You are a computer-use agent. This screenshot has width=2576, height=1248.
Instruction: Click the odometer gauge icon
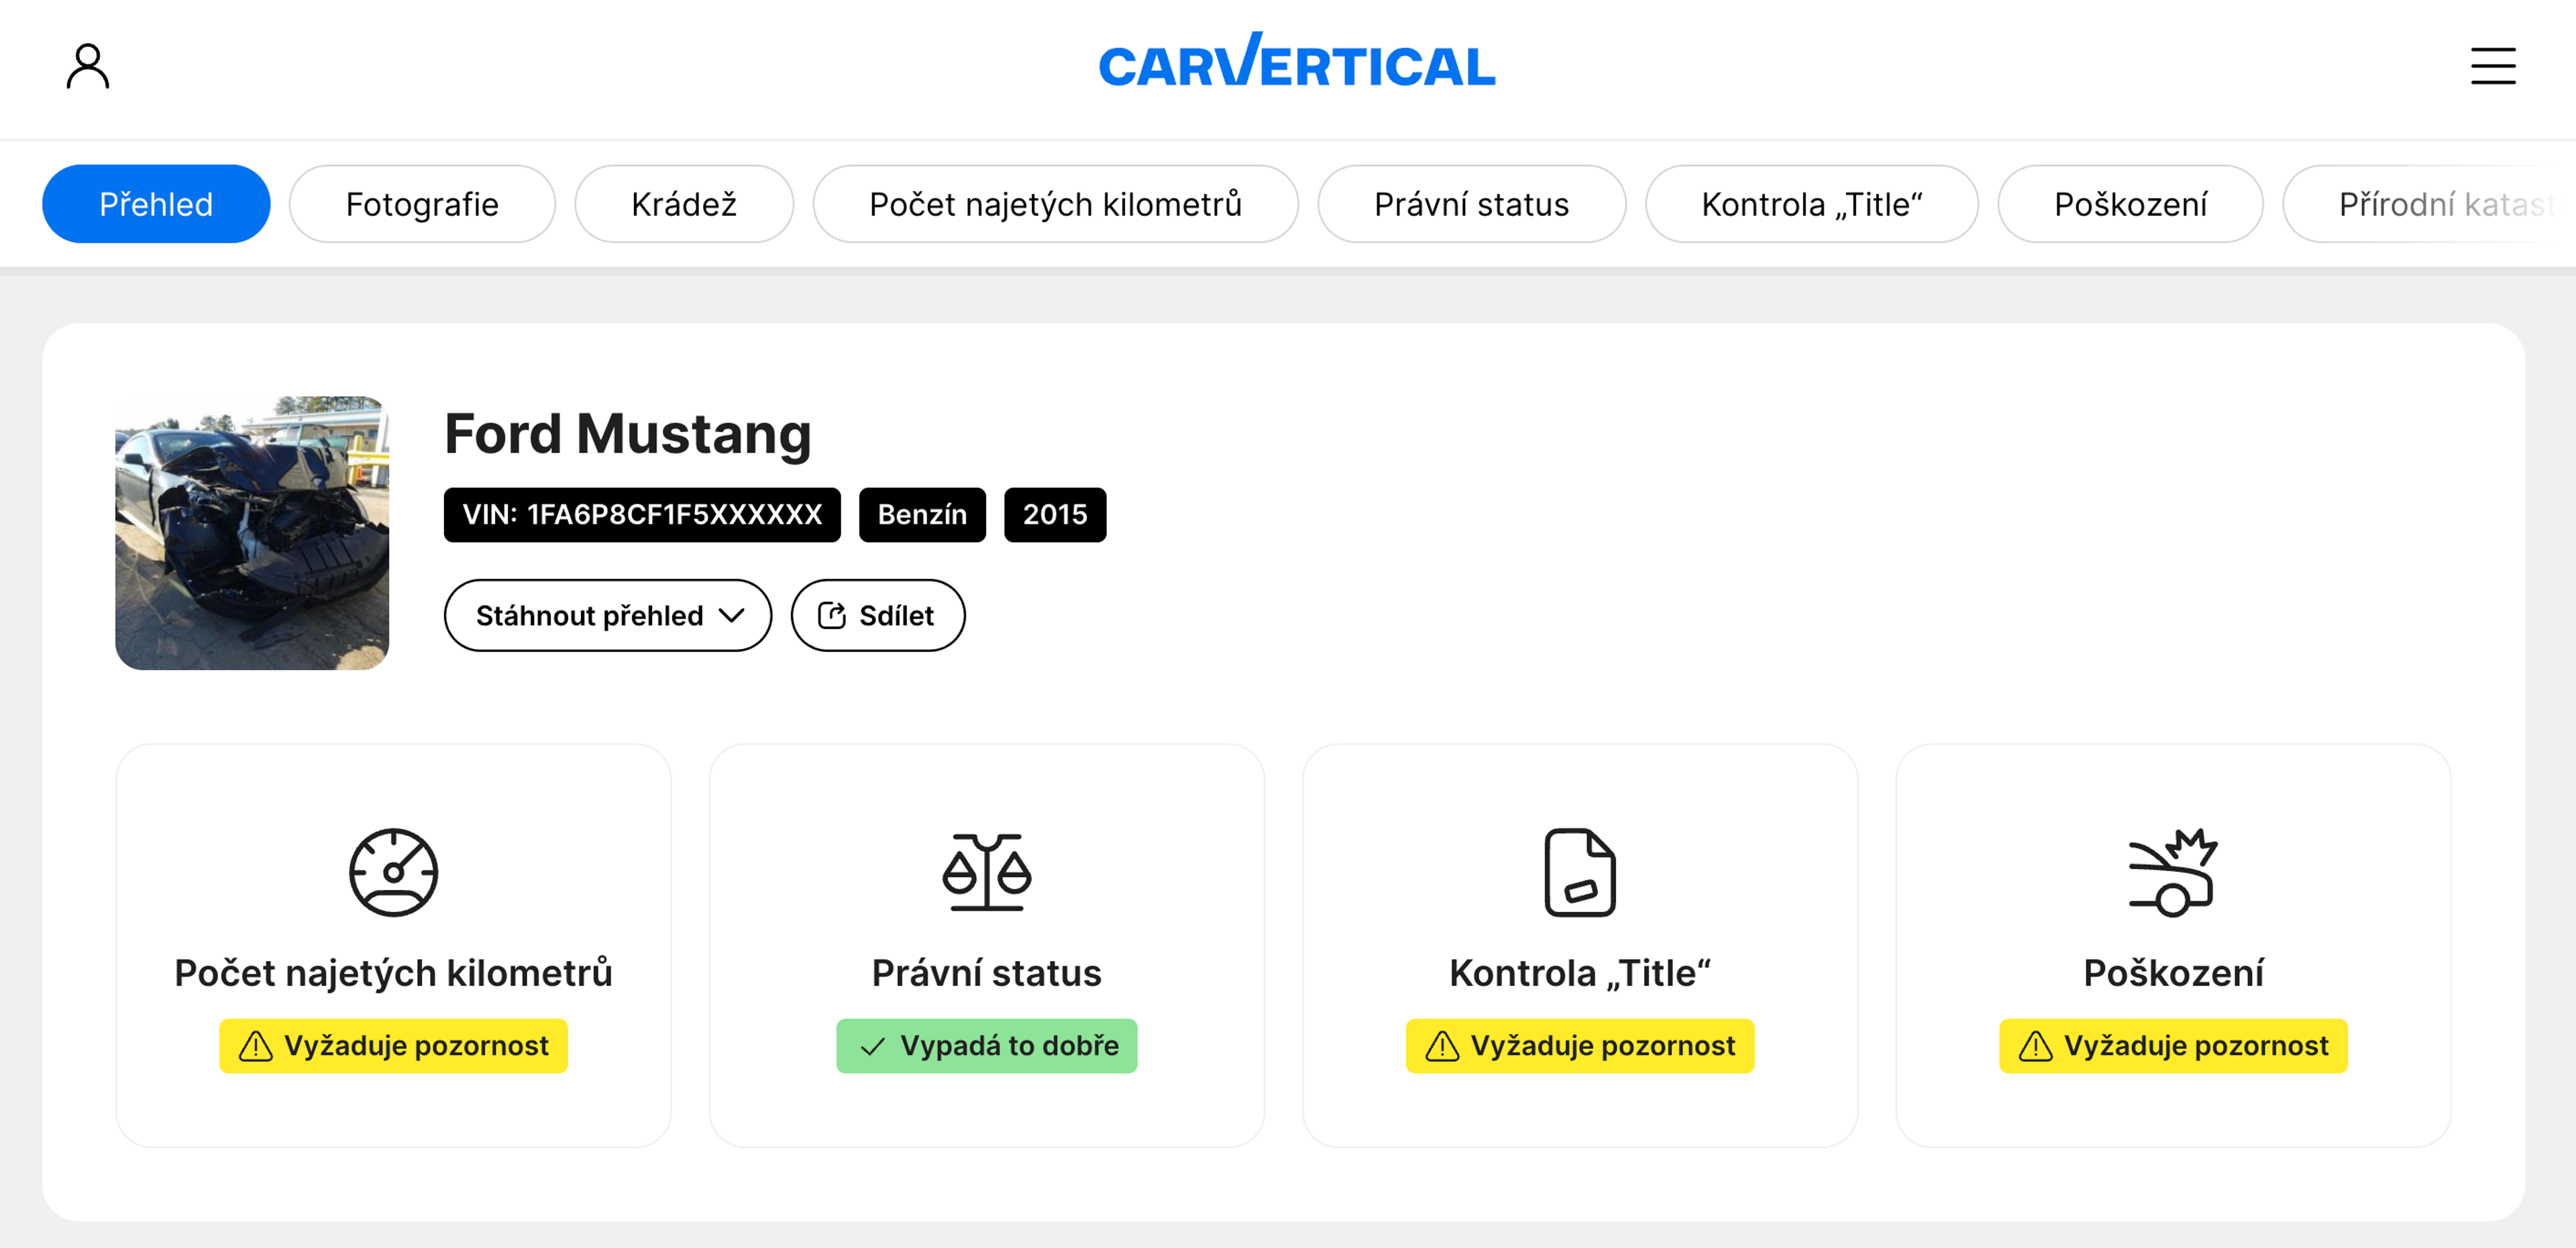(x=393, y=872)
